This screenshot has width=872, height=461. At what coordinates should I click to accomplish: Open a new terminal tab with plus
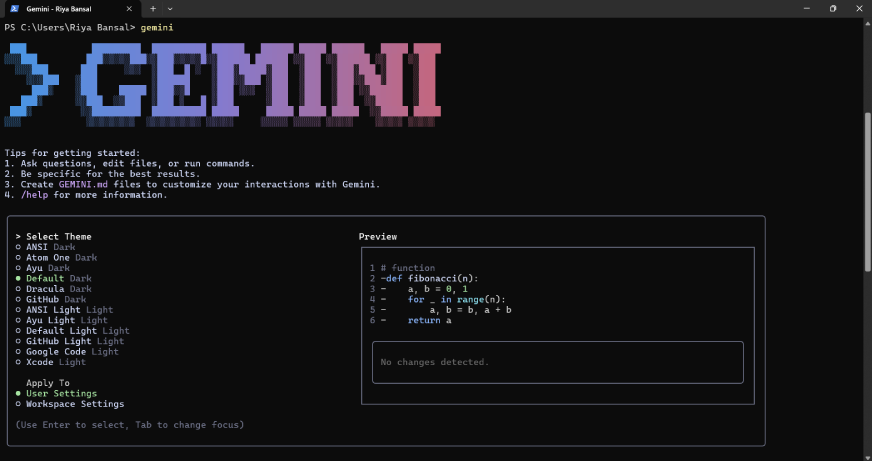(153, 9)
